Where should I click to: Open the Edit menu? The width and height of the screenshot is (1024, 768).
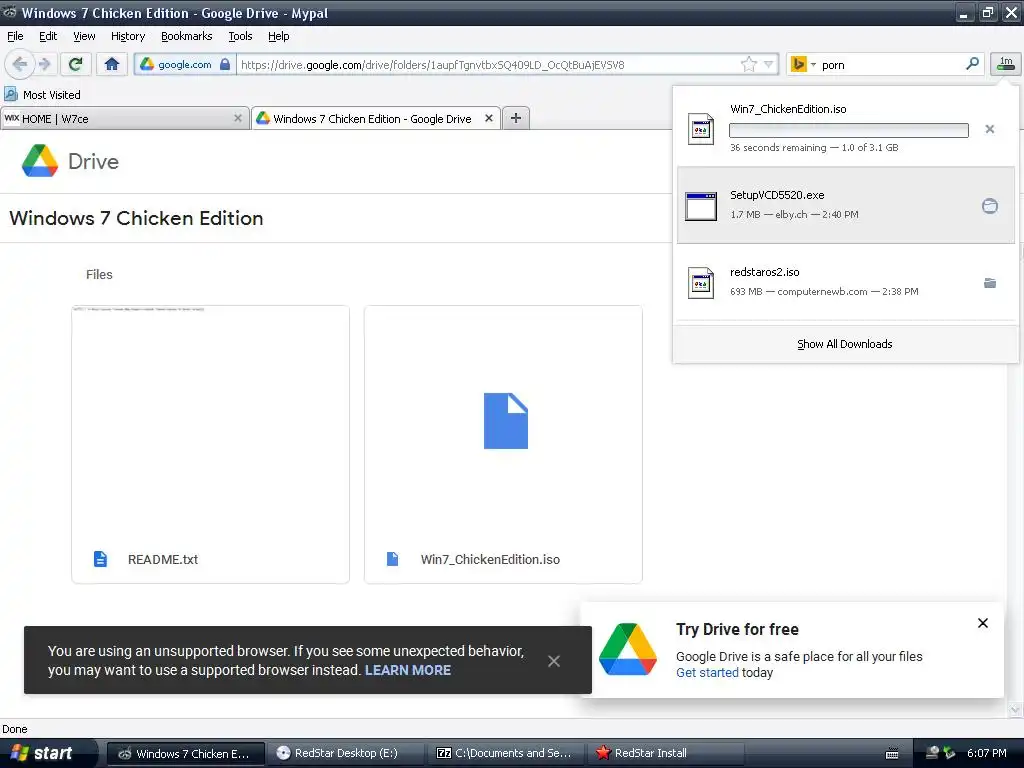coord(48,37)
